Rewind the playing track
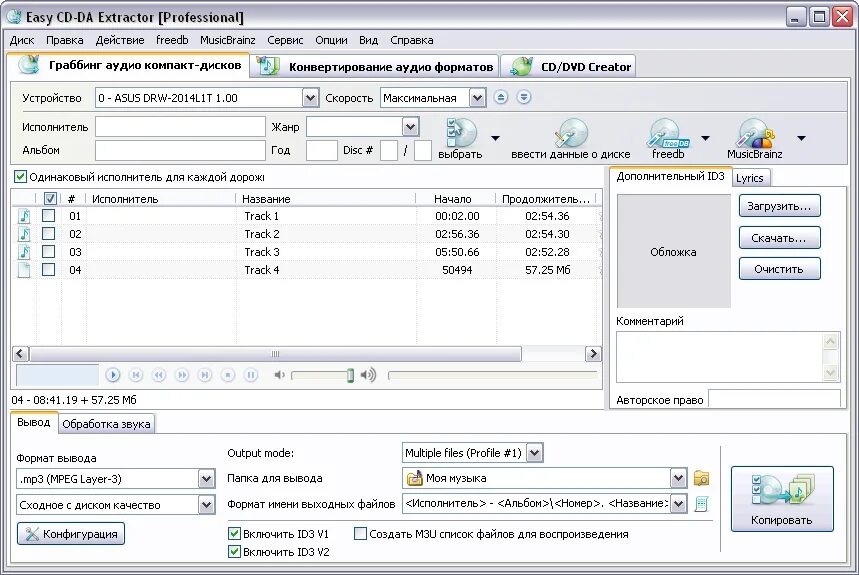859x575 pixels. pos(159,375)
